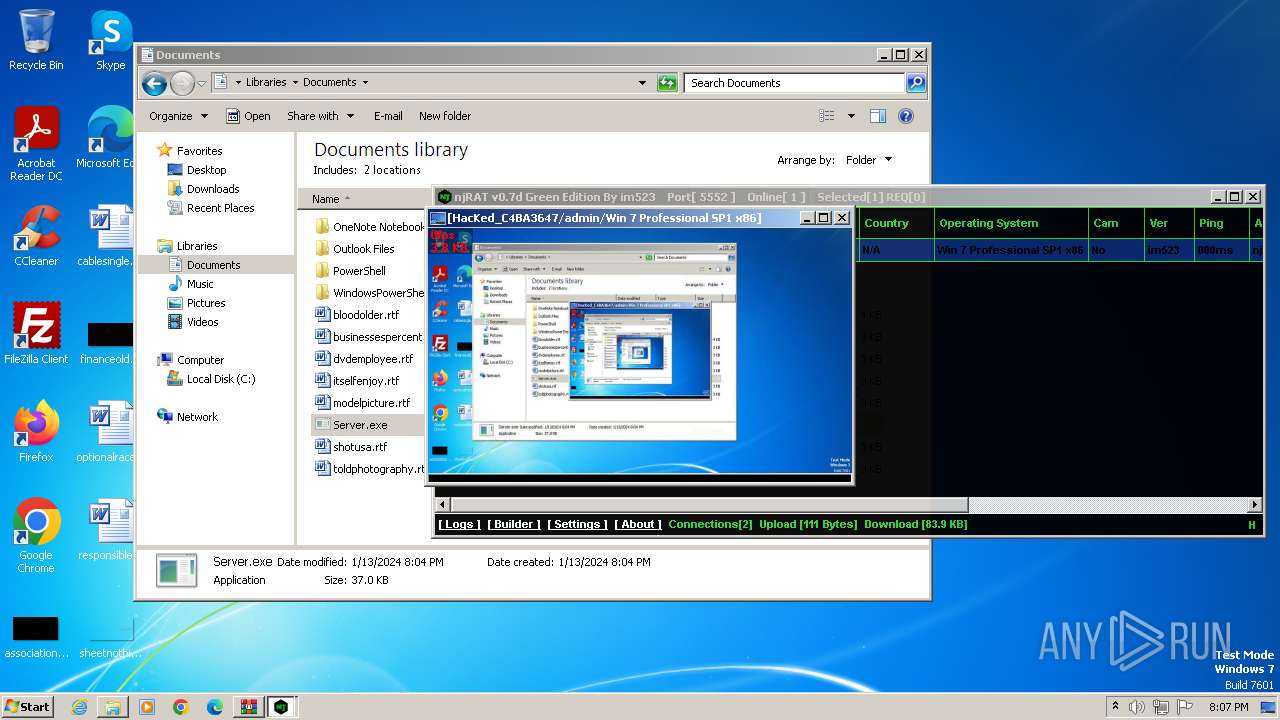Viewport: 1280px width, 720px height.
Task: Open the Action Center flag icon
Action: coord(1185,707)
